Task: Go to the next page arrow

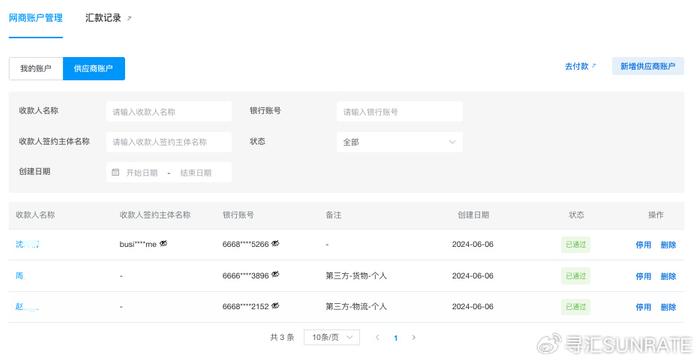Action: pyautogui.click(x=414, y=337)
